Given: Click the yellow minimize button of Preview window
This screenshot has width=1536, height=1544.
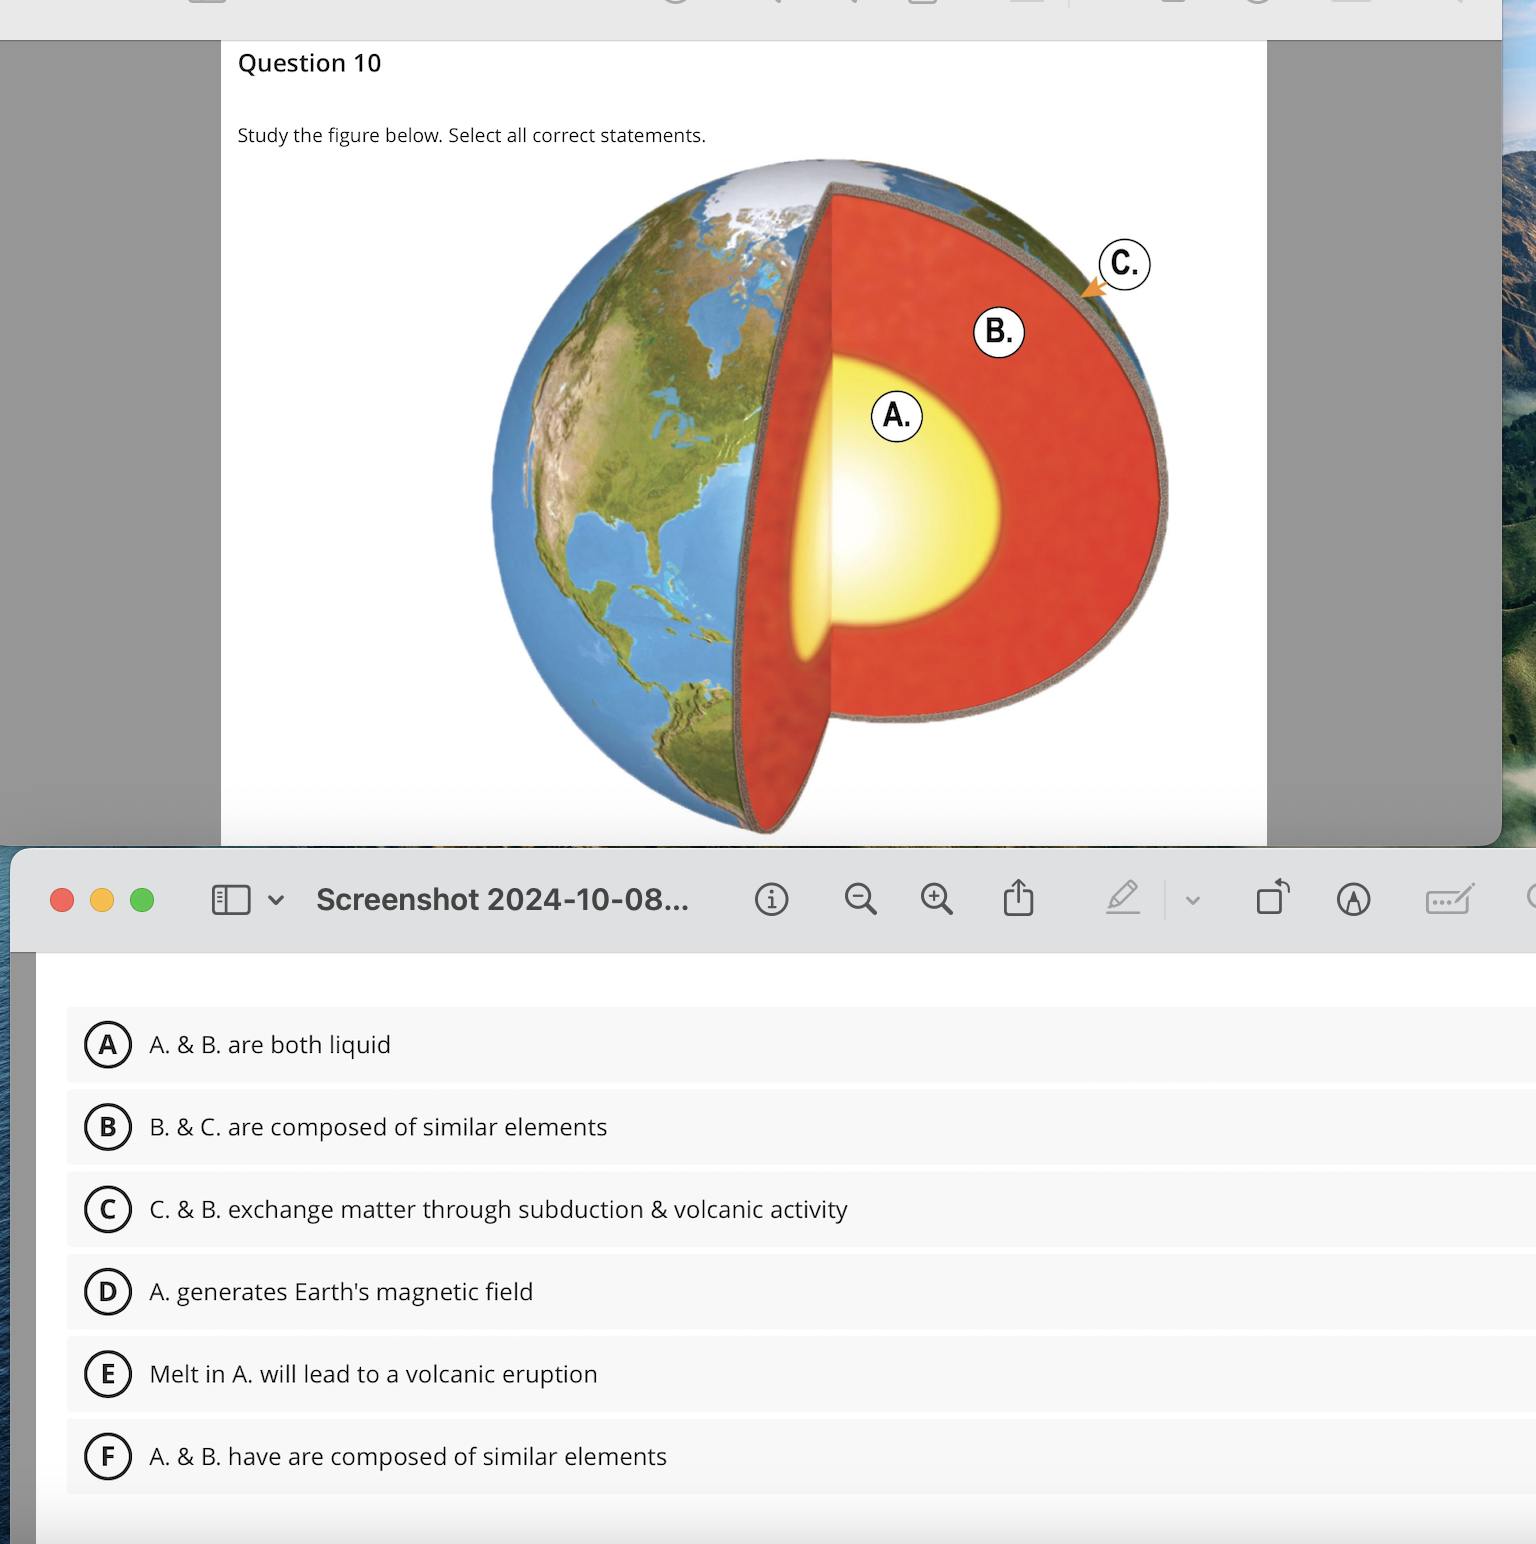Looking at the screenshot, I should (x=102, y=900).
